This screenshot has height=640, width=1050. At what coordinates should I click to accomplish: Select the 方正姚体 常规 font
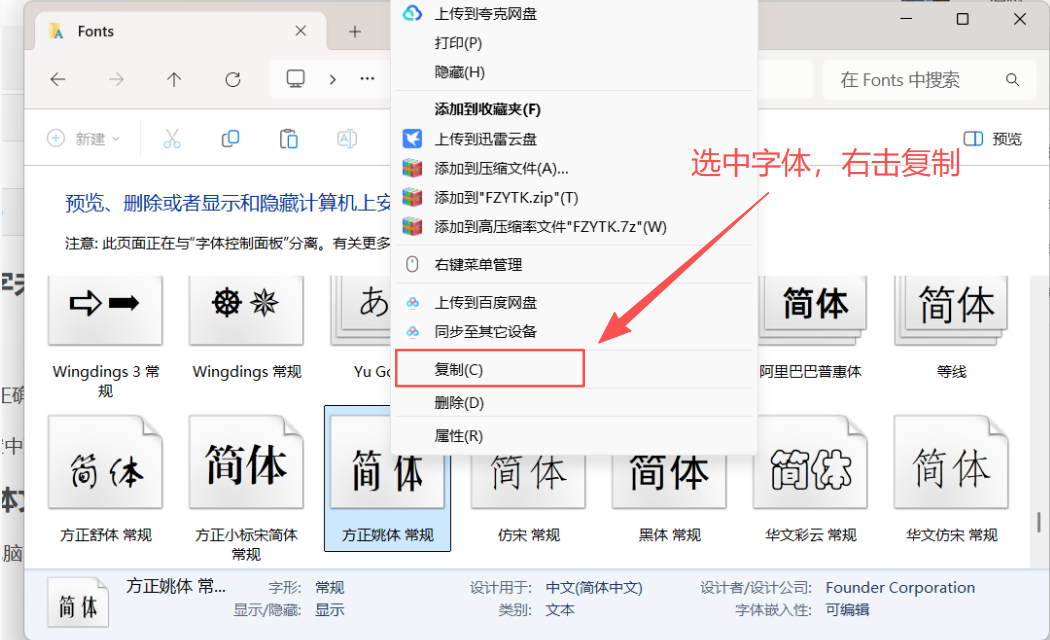click(387, 479)
